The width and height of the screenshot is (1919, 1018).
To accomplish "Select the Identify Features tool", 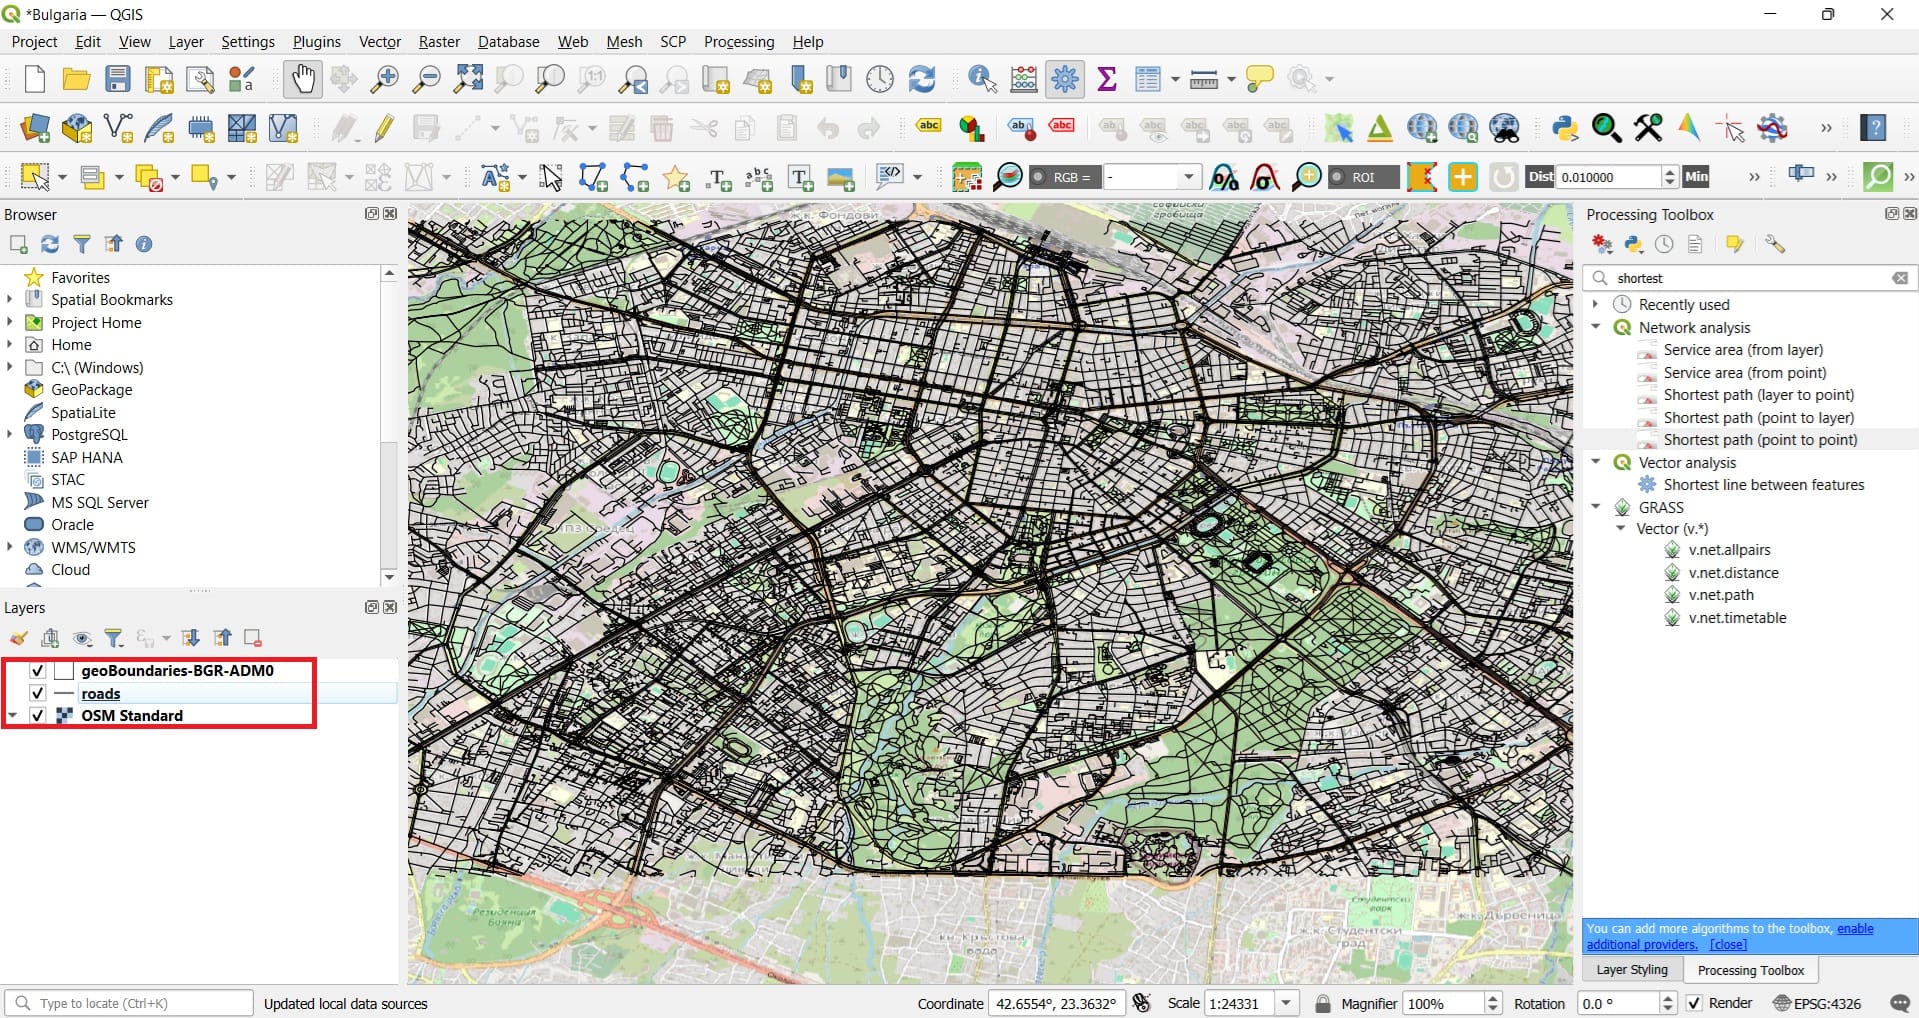I will tap(983, 79).
